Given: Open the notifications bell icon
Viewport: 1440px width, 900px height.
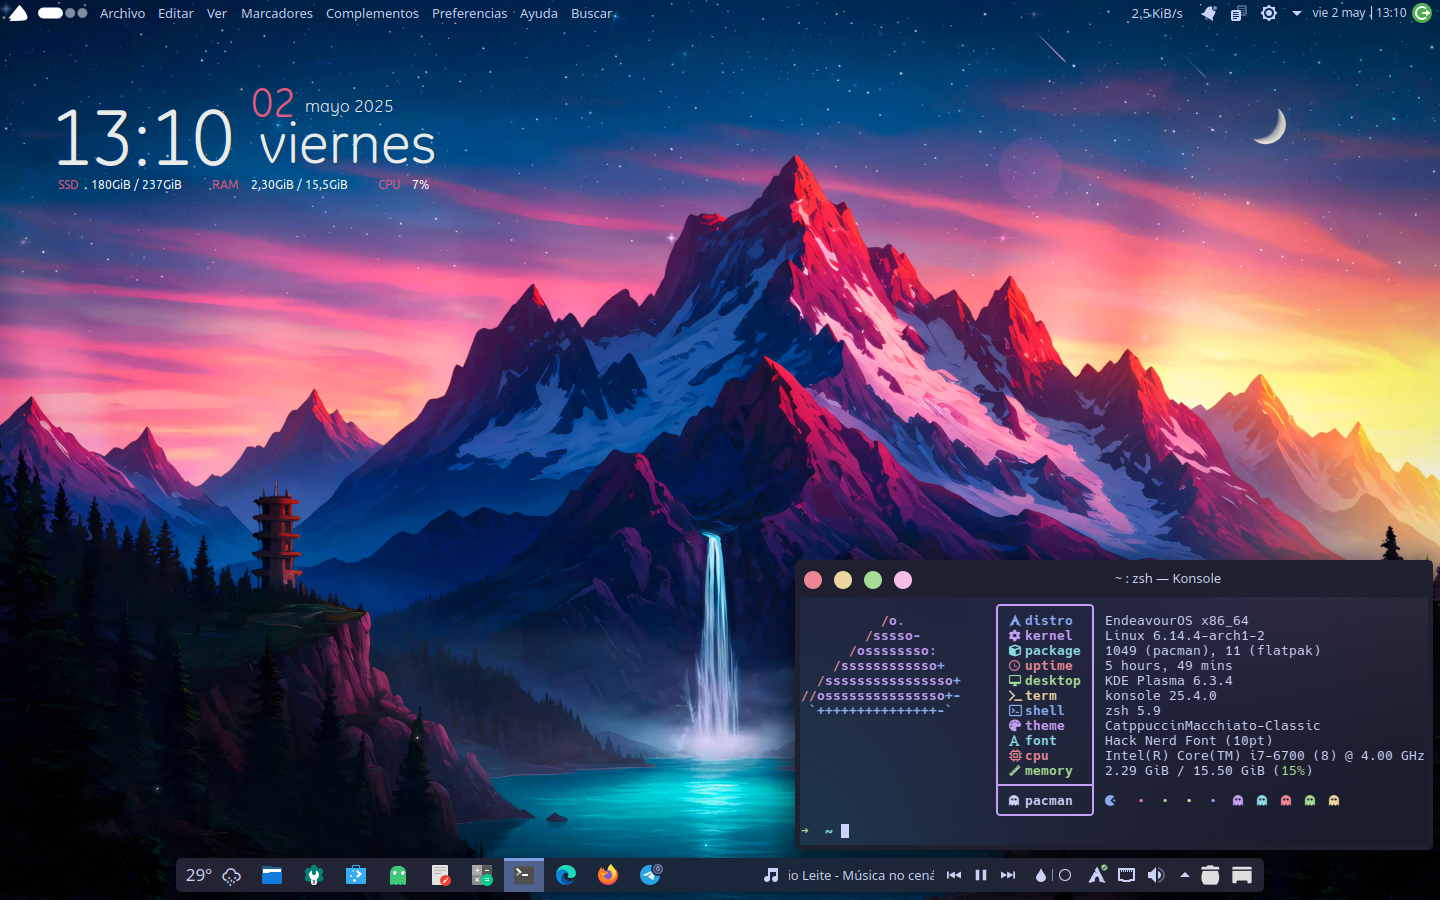Looking at the screenshot, I should coord(1209,13).
